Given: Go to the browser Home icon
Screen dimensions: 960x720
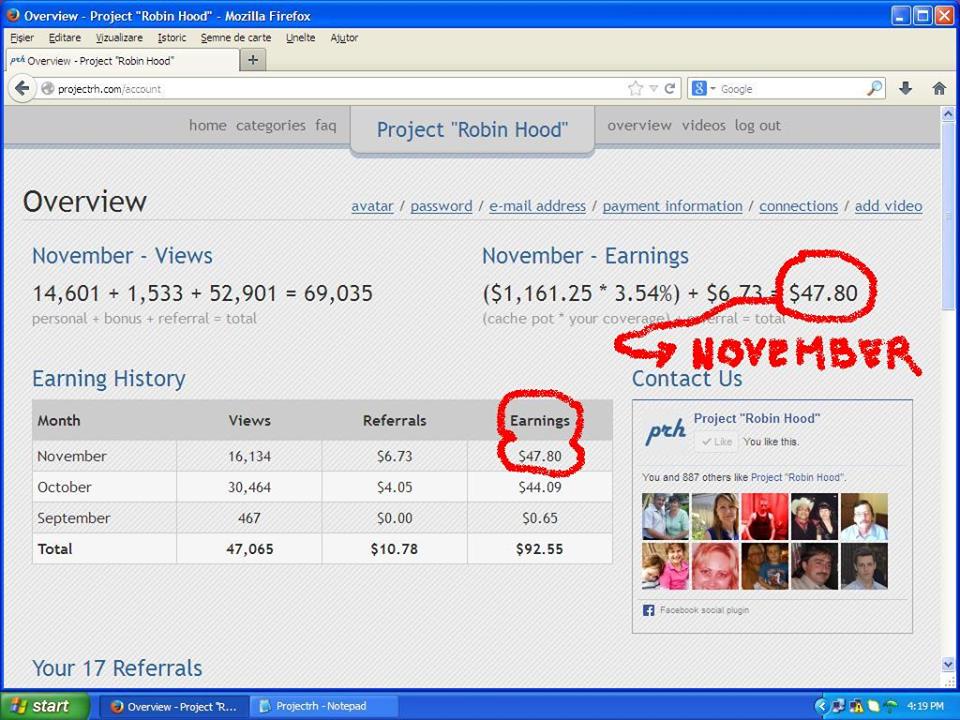Looking at the screenshot, I should 939,89.
